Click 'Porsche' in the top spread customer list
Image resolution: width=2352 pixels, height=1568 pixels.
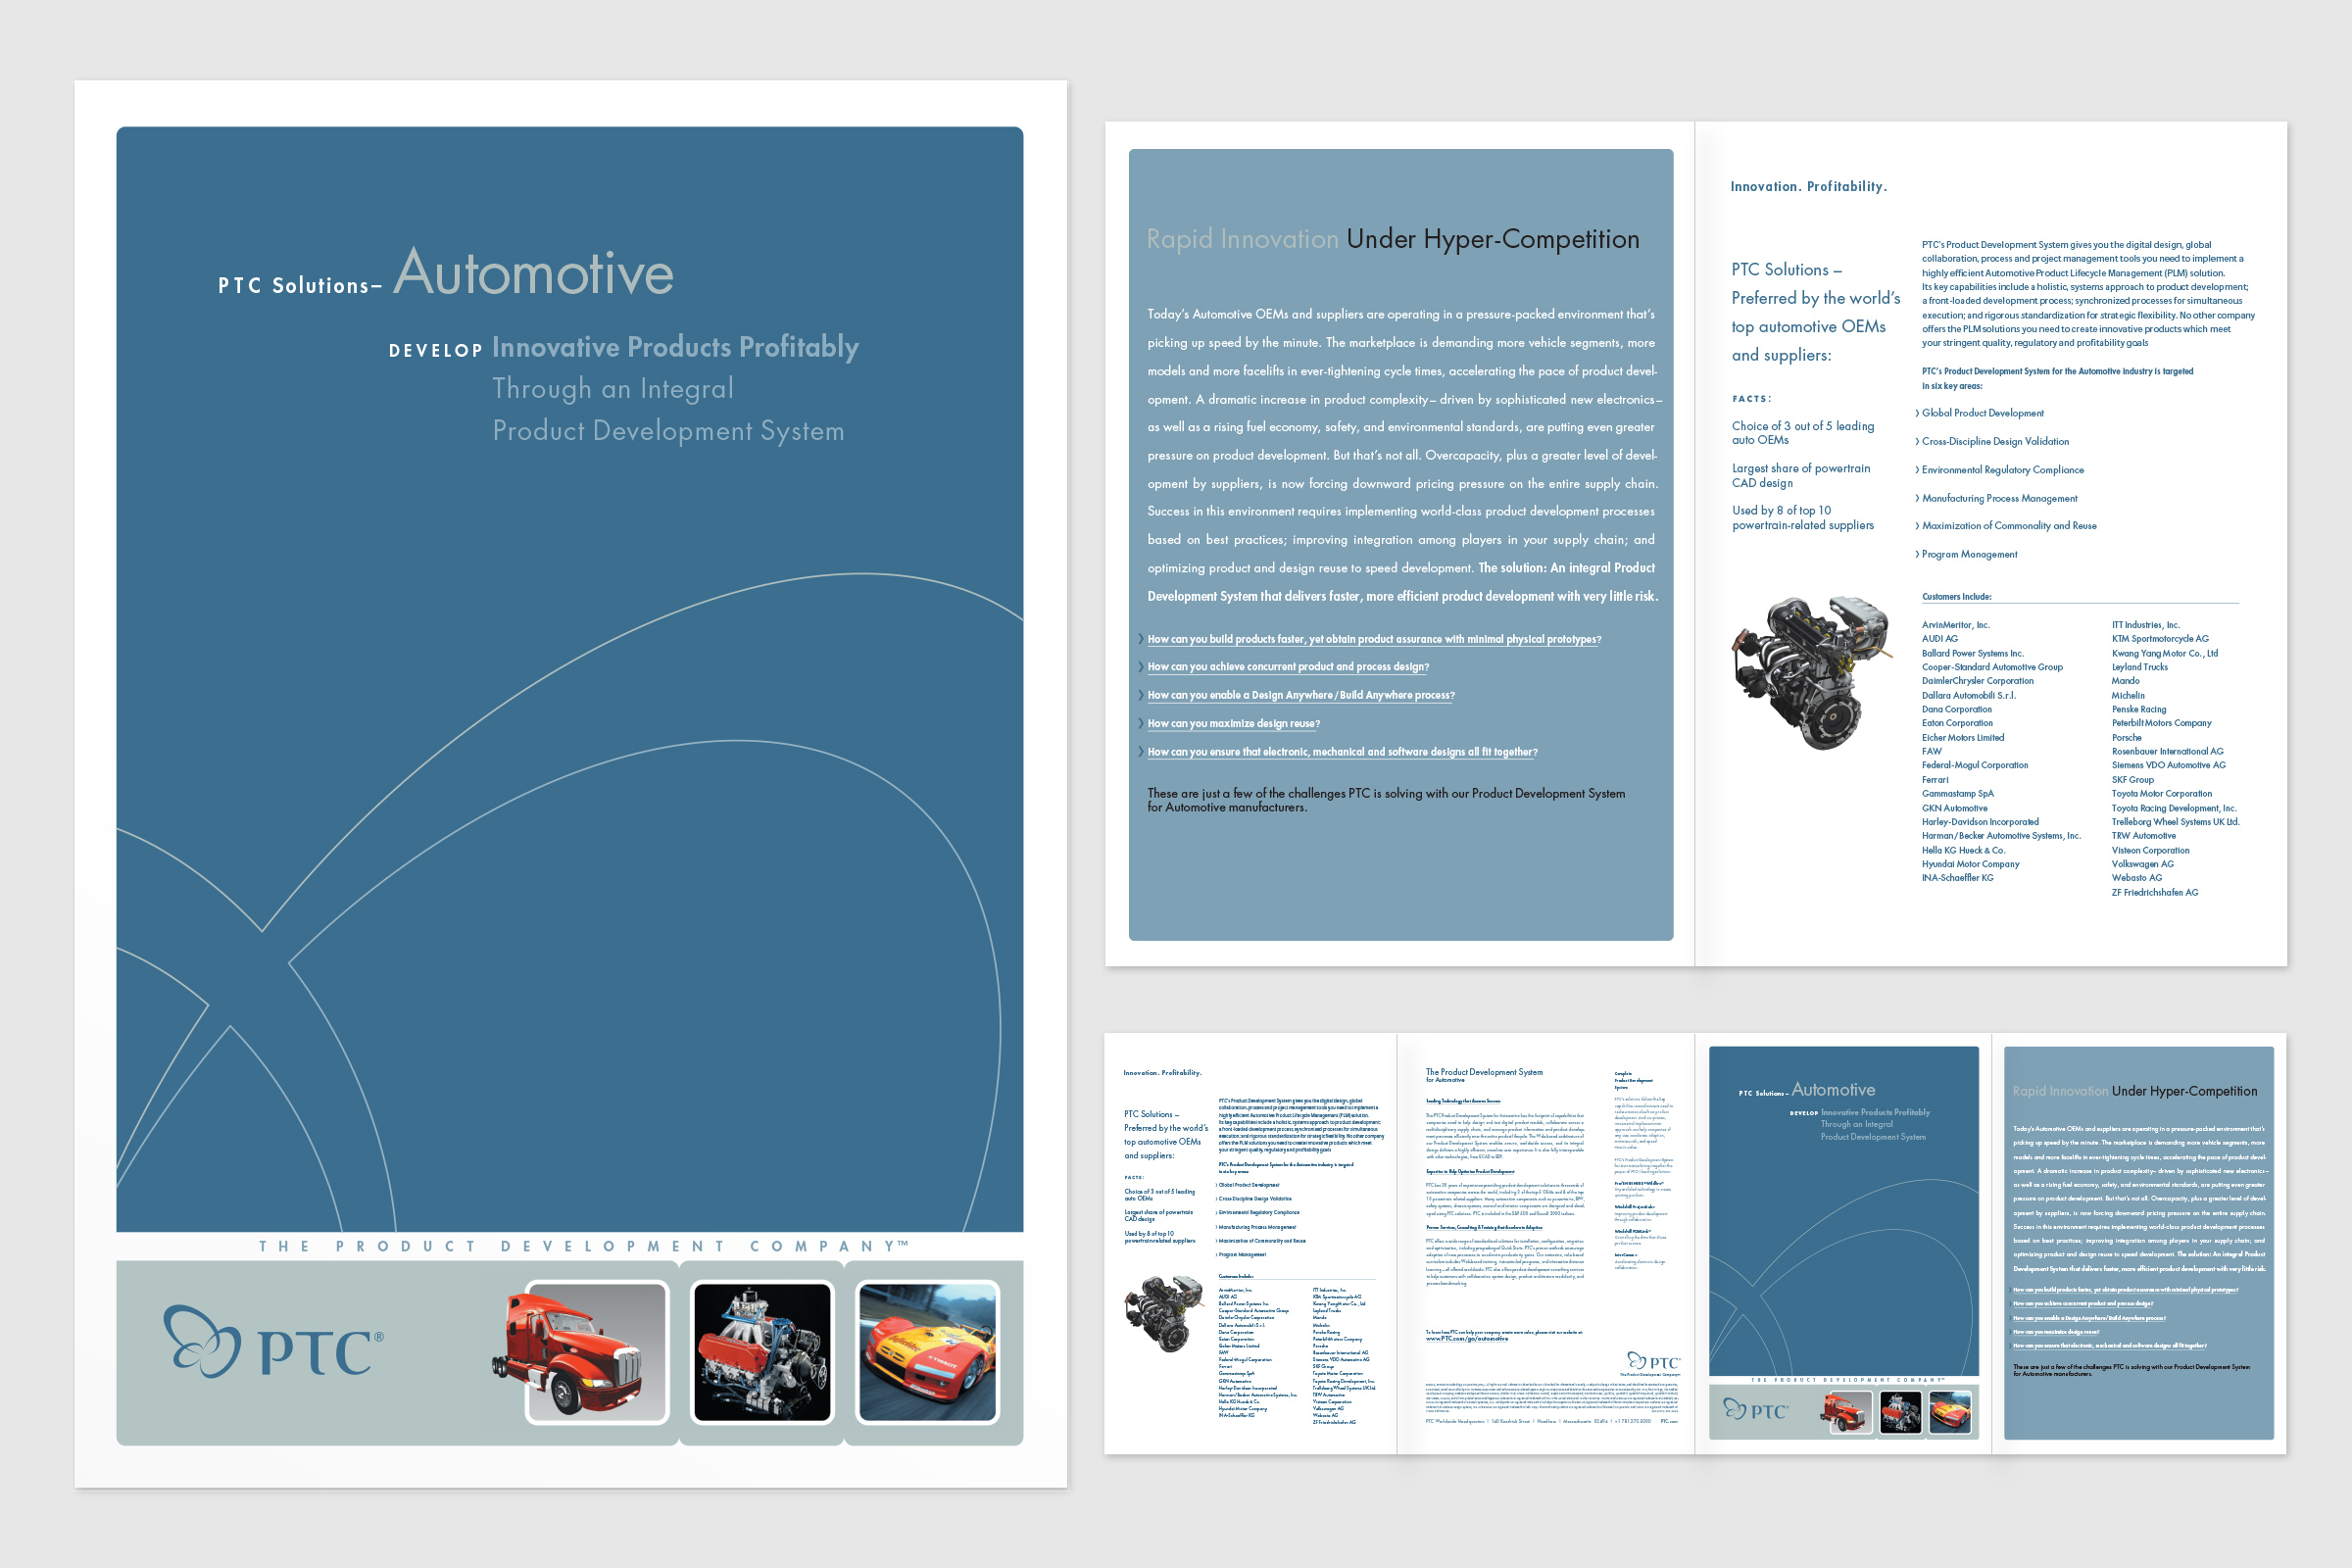click(2126, 738)
